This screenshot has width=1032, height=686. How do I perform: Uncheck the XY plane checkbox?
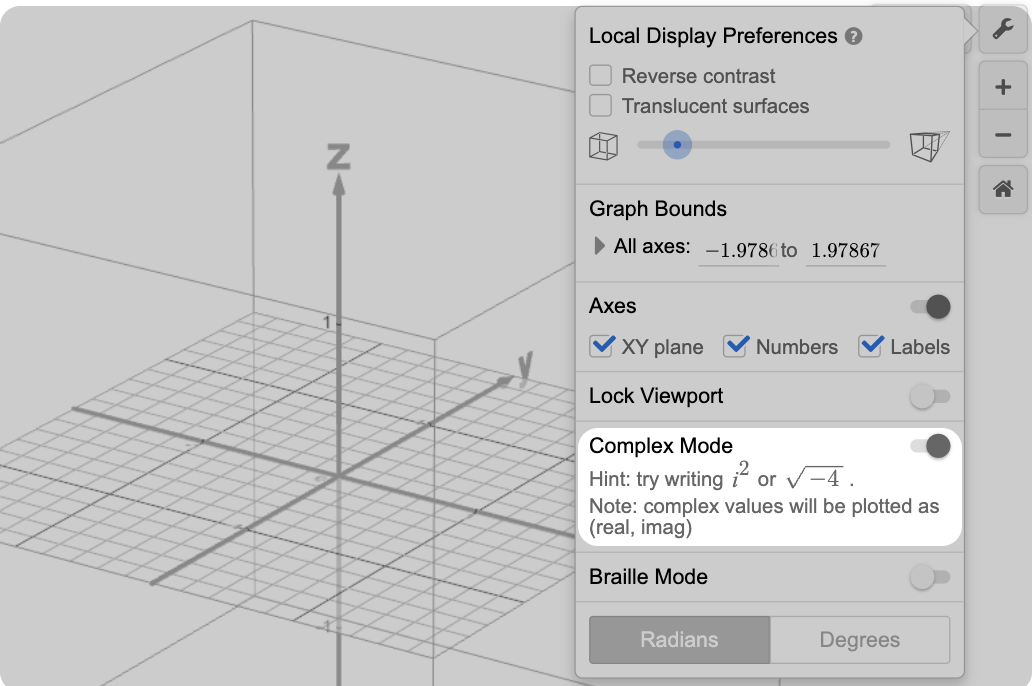(x=603, y=346)
